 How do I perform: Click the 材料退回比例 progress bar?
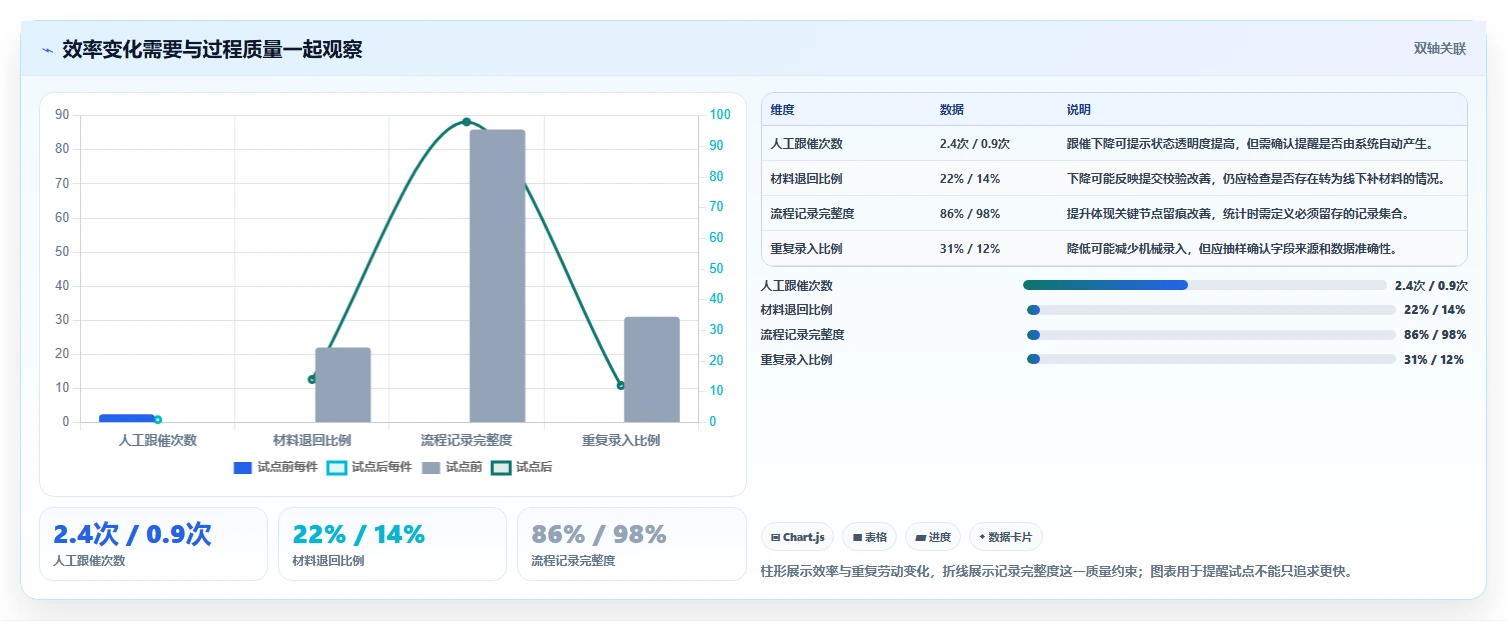pyautogui.click(x=1211, y=310)
